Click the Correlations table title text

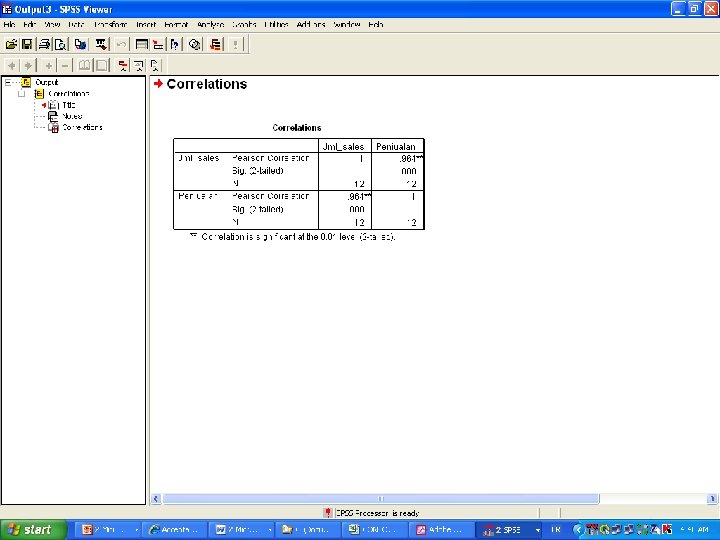(297, 128)
